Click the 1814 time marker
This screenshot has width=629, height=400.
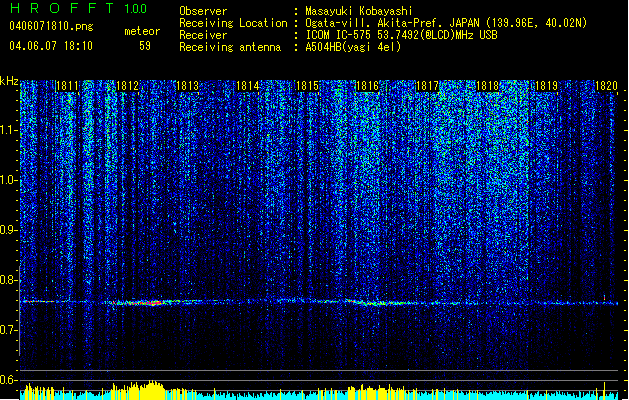248,86
